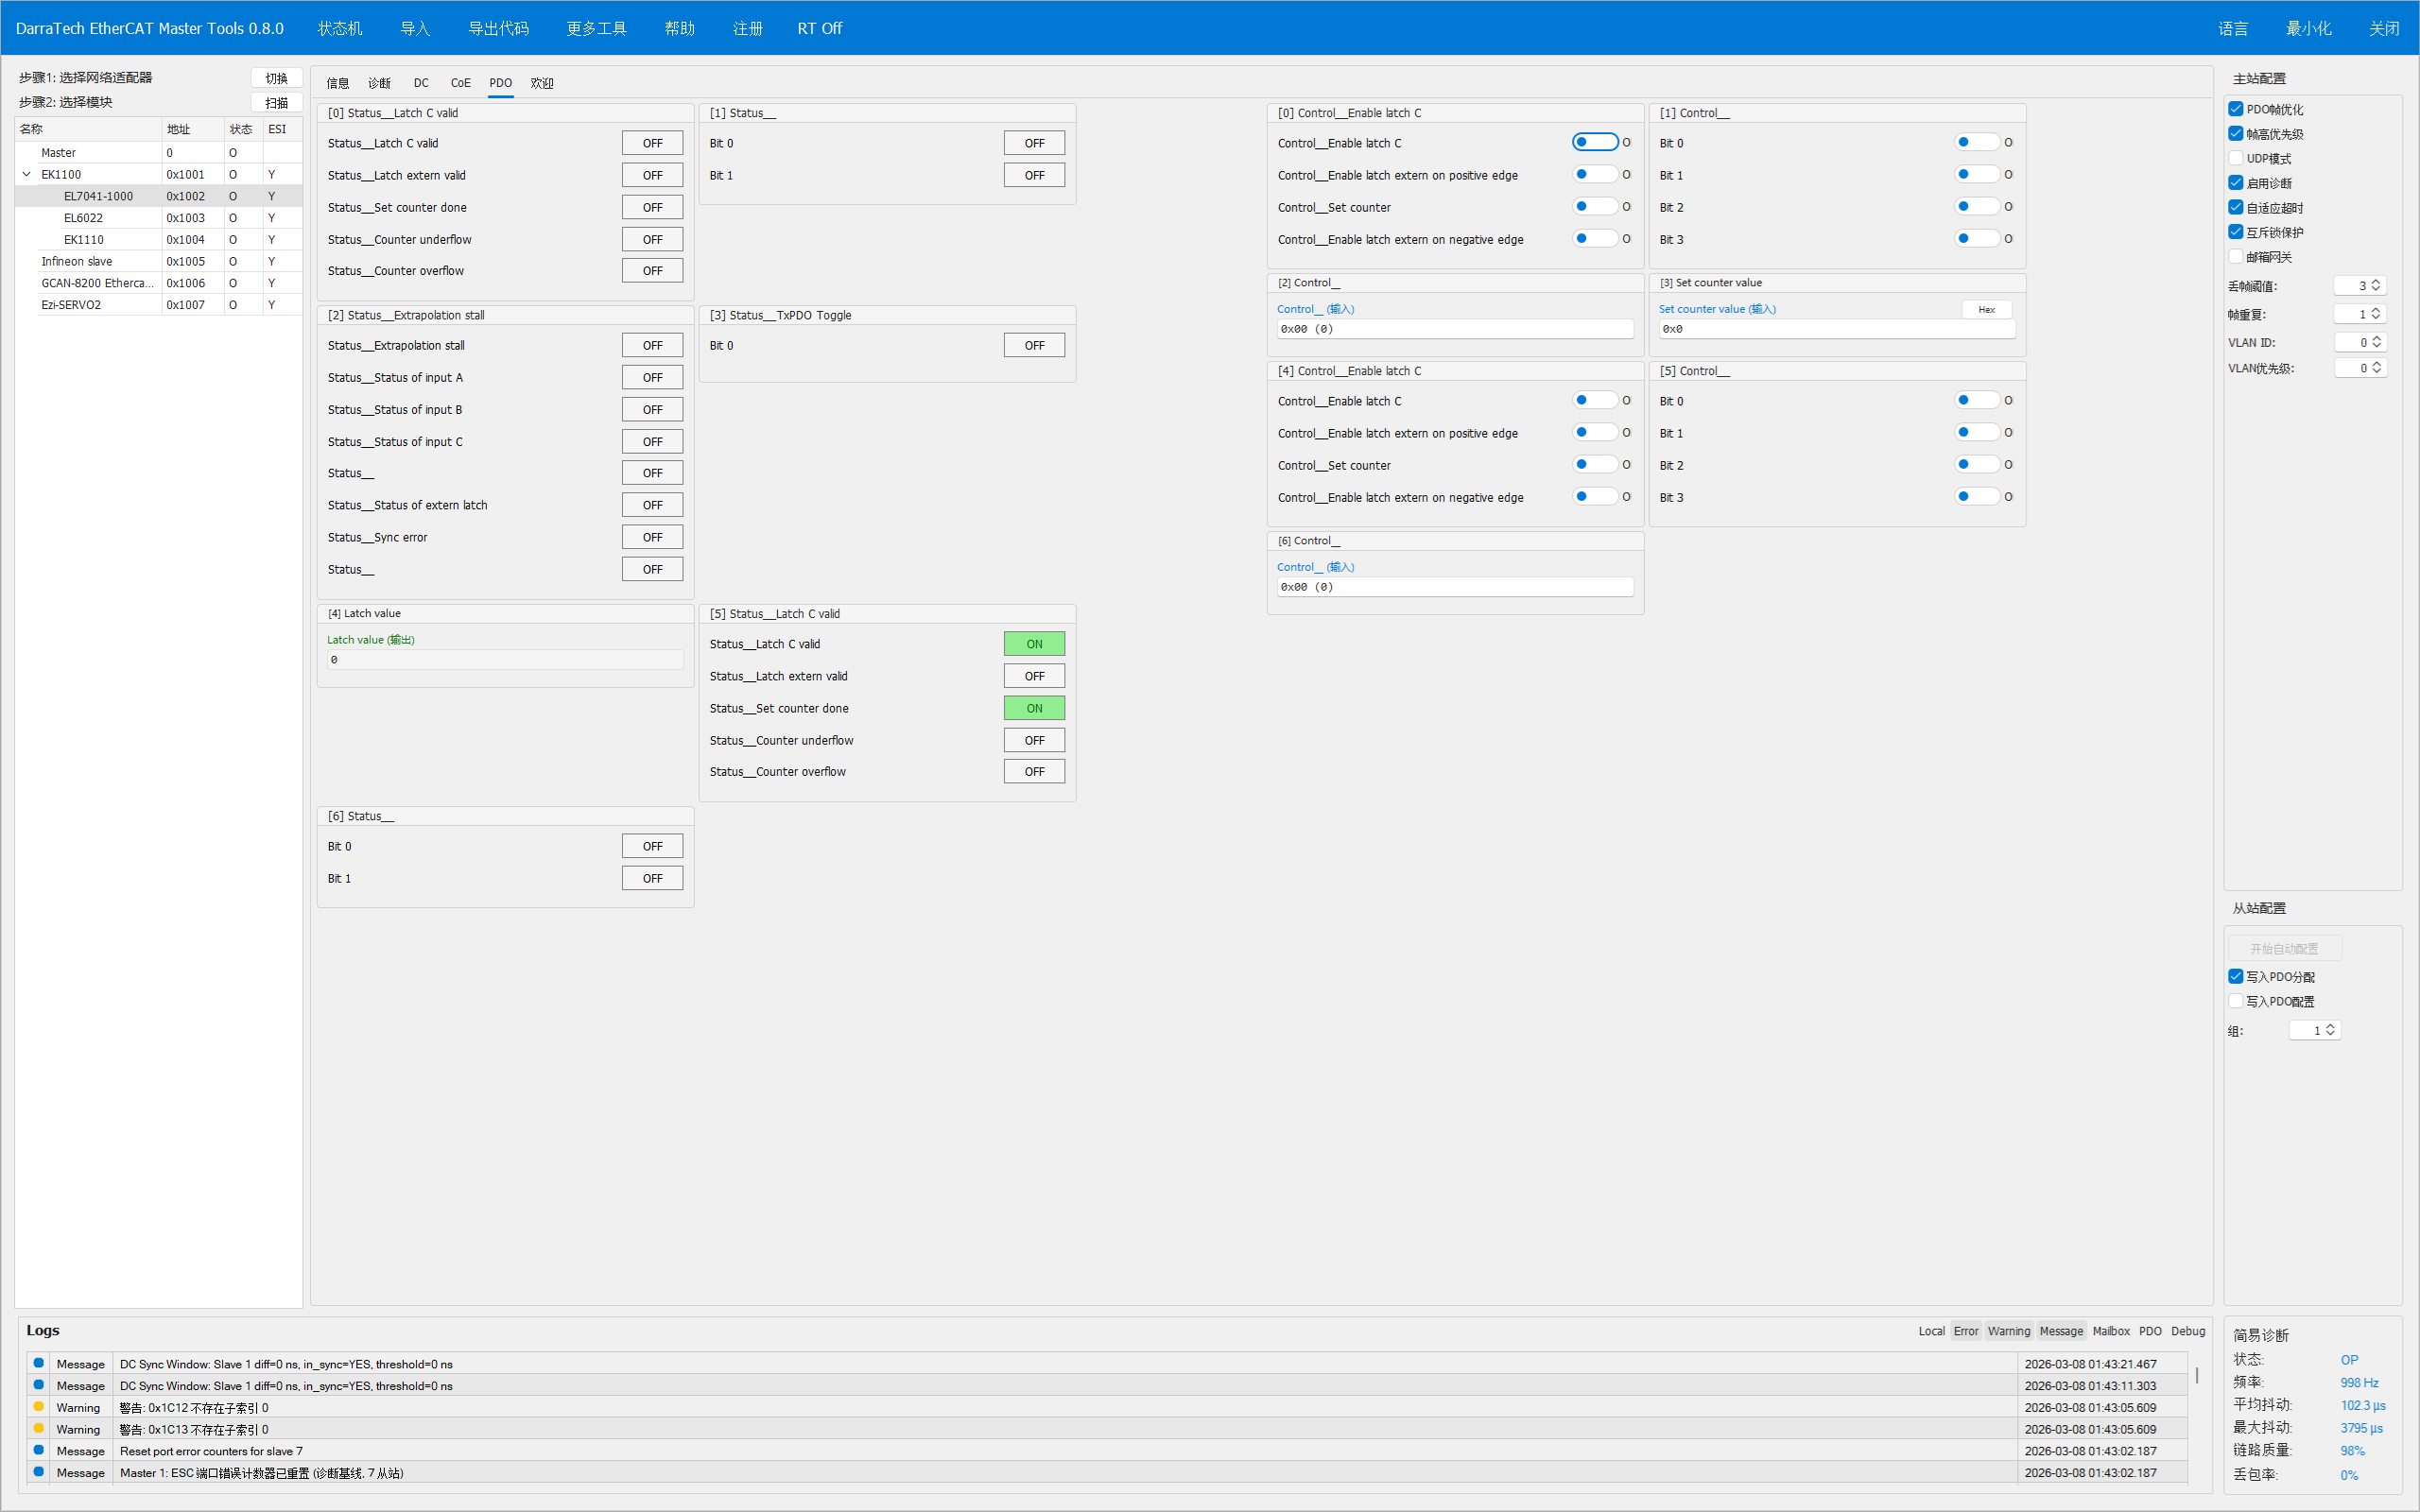Click yellow warning dot for 0x1C12 log
Viewport: 2420px width, 1512px height.
point(39,1407)
